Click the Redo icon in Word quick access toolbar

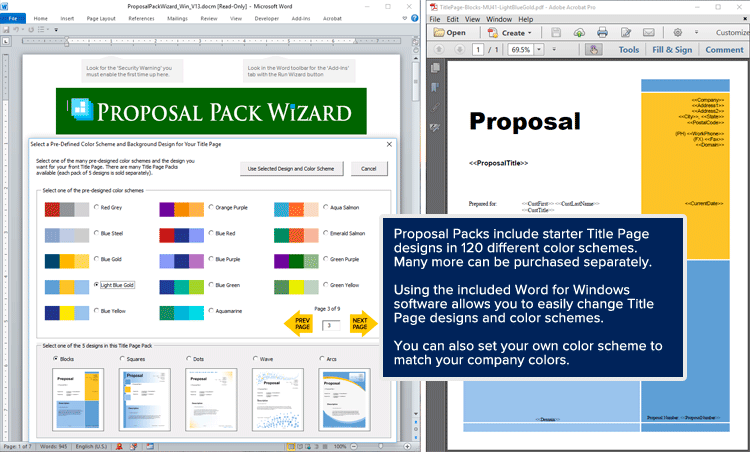(31, 30)
